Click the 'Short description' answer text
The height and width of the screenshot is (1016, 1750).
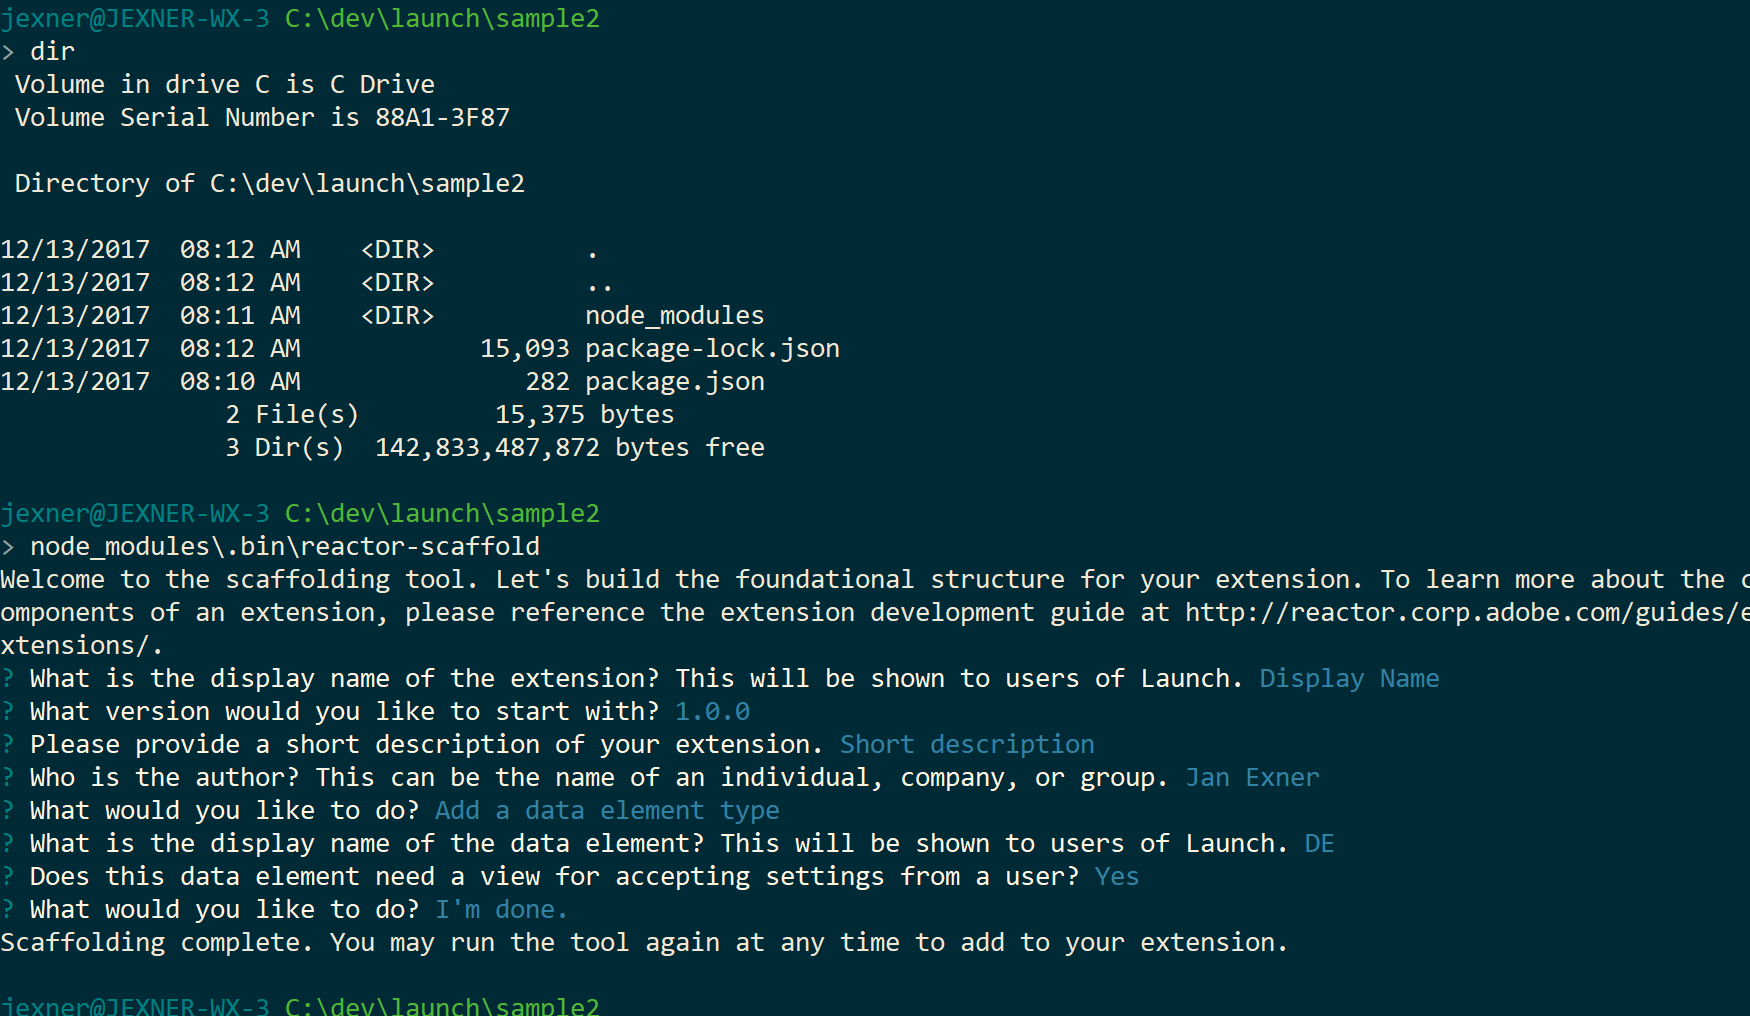[x=967, y=744]
